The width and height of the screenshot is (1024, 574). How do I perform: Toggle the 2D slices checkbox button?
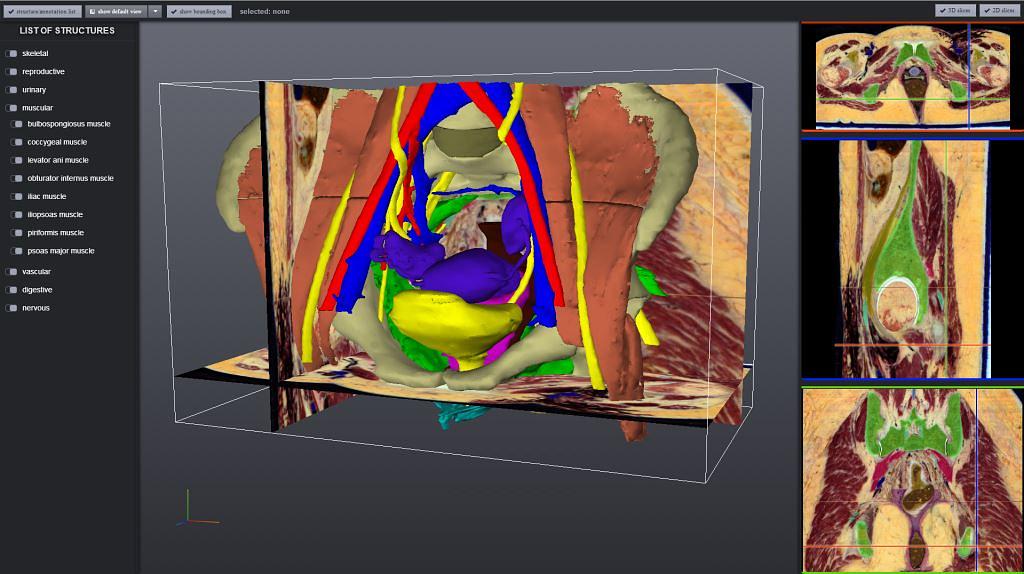[x=998, y=11]
